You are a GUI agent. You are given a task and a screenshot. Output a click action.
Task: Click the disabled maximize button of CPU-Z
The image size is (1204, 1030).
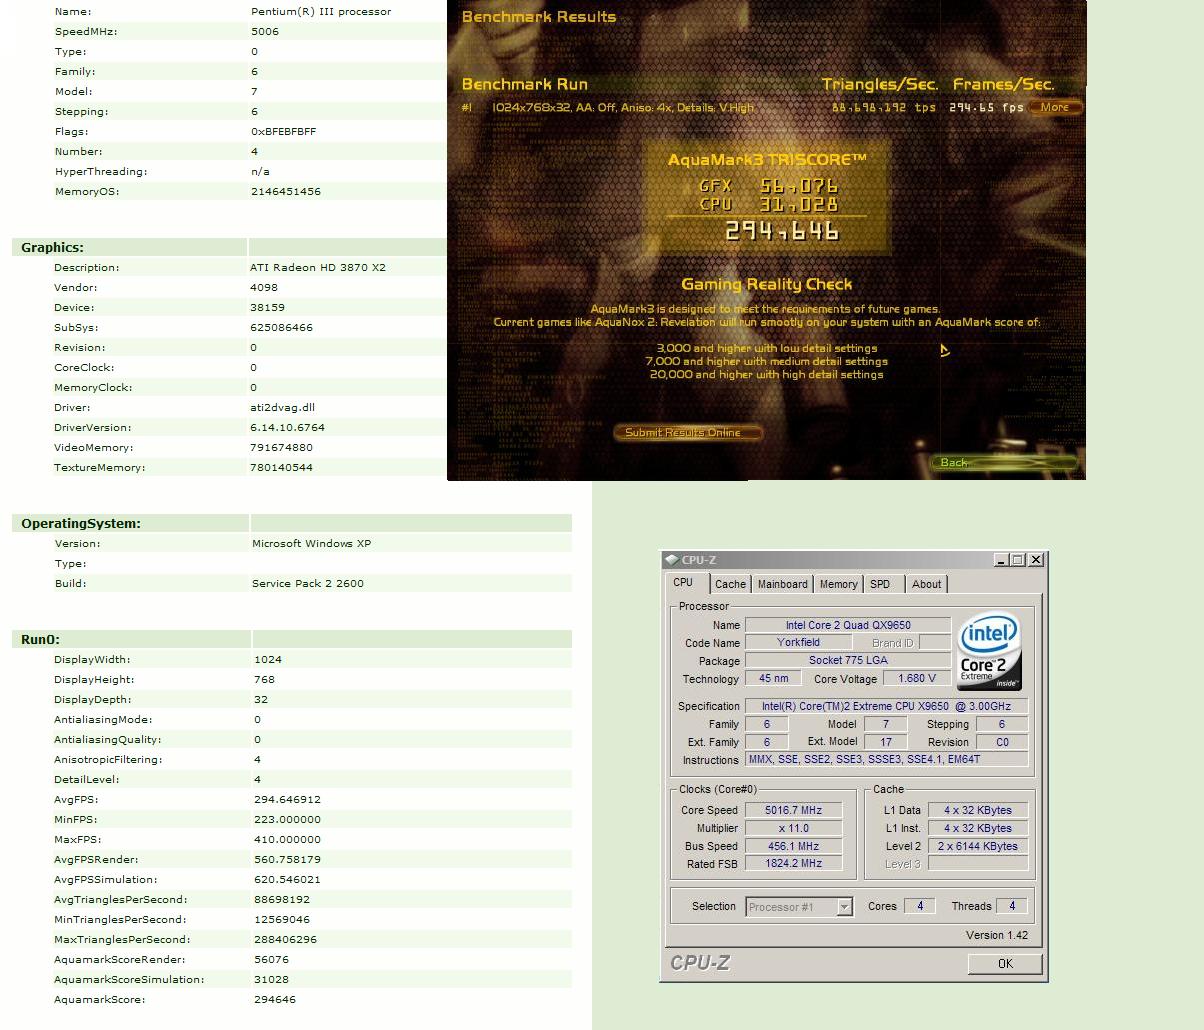[x=1018, y=560]
